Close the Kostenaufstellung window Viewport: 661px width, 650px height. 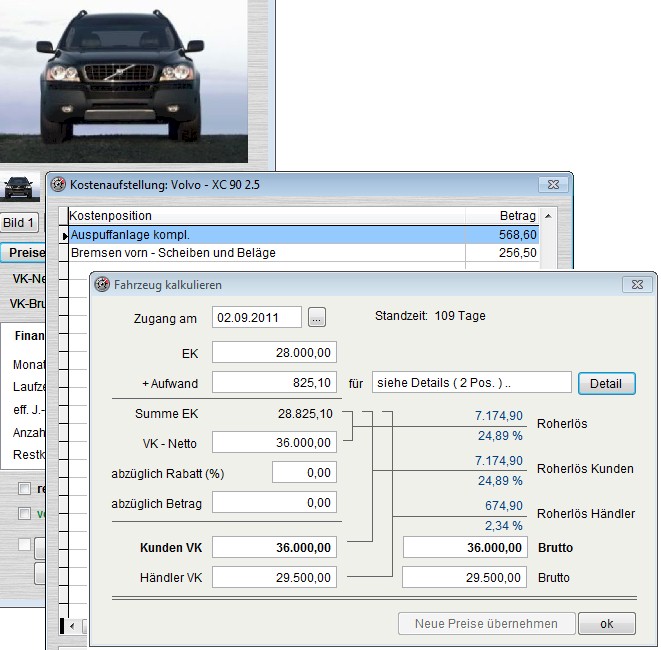[x=552, y=185]
